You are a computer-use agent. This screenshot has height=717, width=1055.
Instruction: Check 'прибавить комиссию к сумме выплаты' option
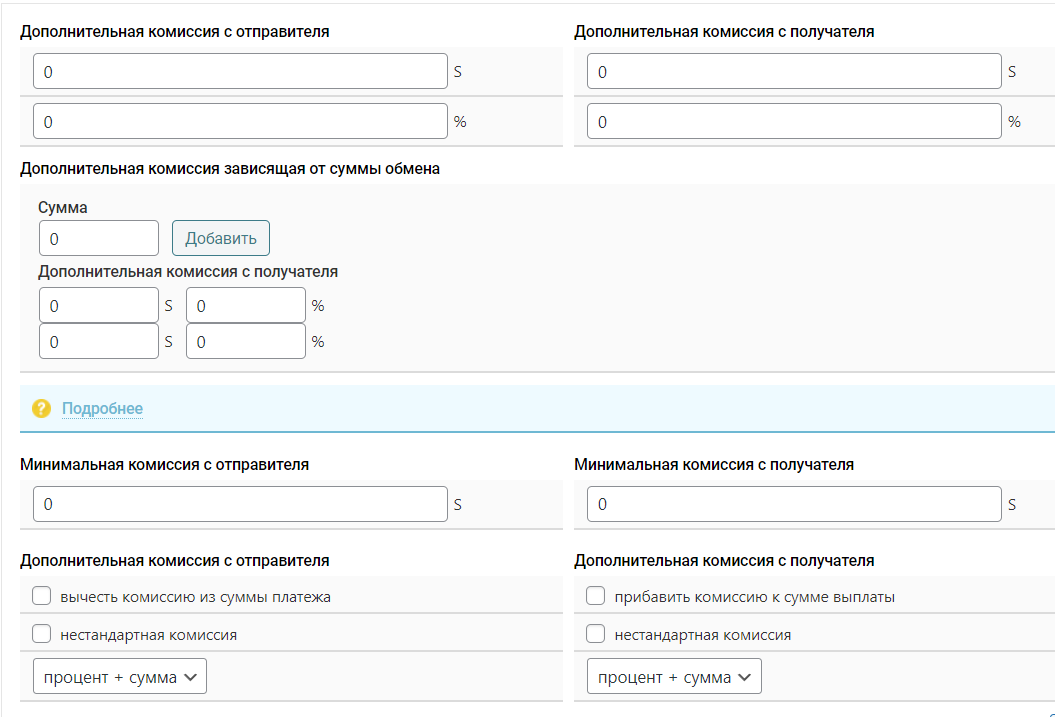596,597
